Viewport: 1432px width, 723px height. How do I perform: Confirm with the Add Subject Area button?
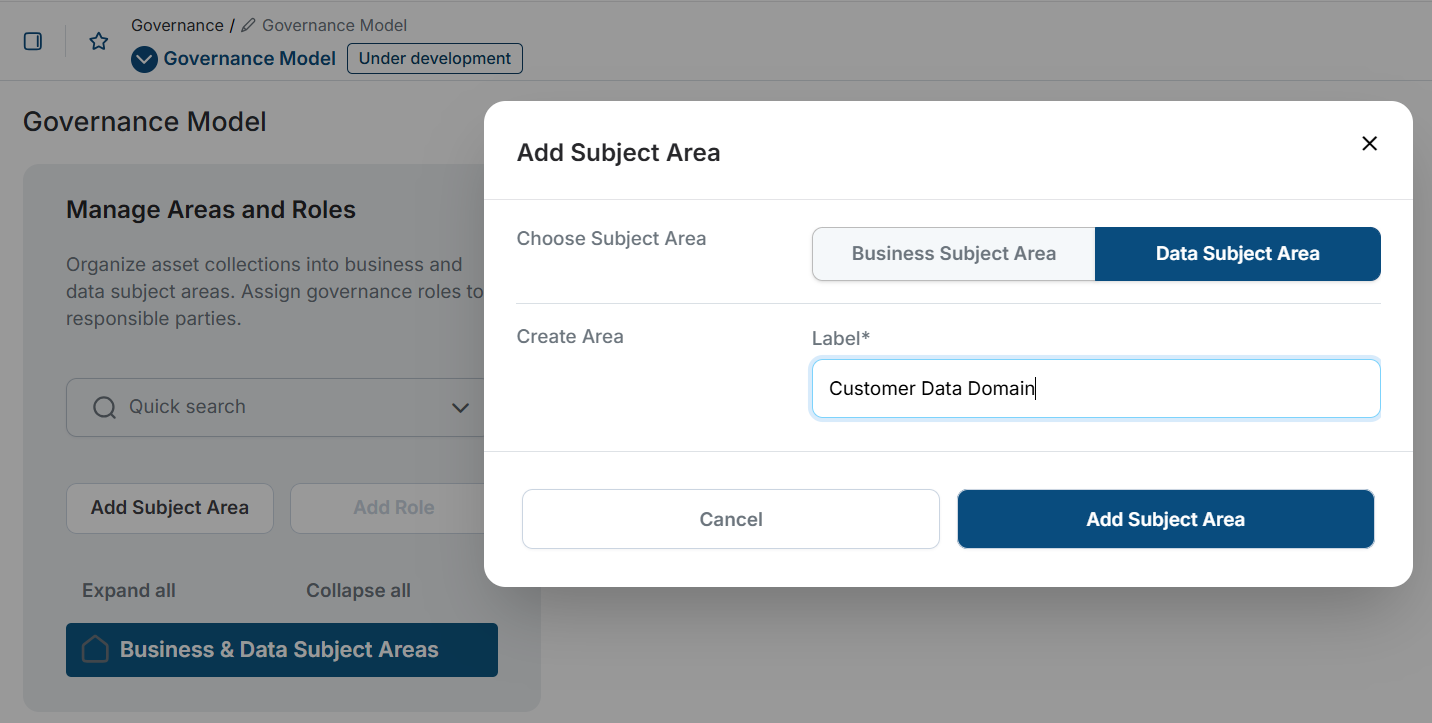tap(1165, 519)
